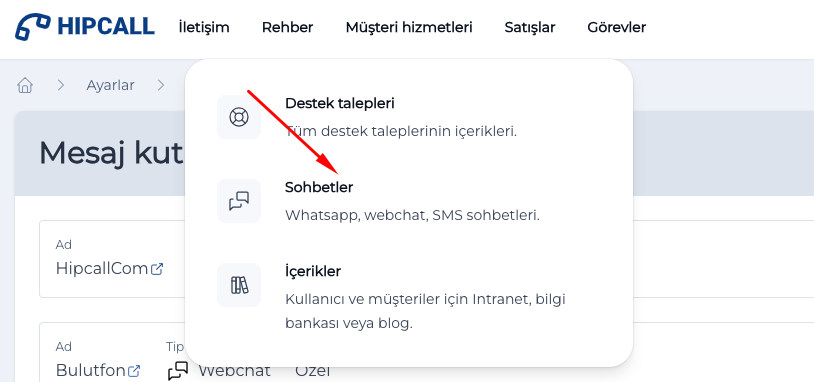
Task: Go to home via breadcrumb house icon
Action: (x=24, y=85)
